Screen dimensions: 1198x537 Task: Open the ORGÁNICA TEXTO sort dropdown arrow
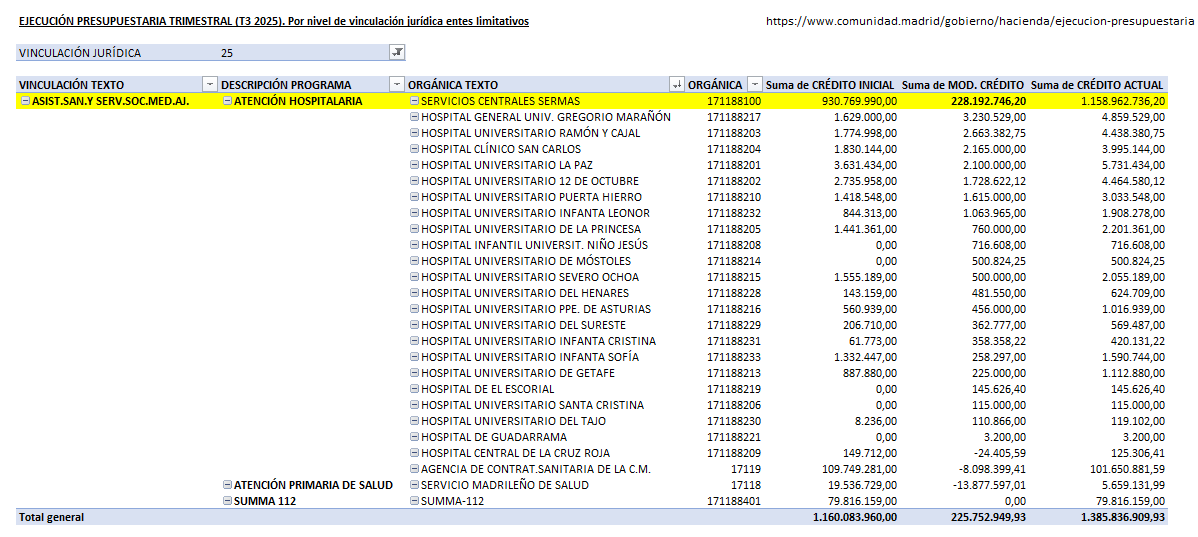[676, 85]
